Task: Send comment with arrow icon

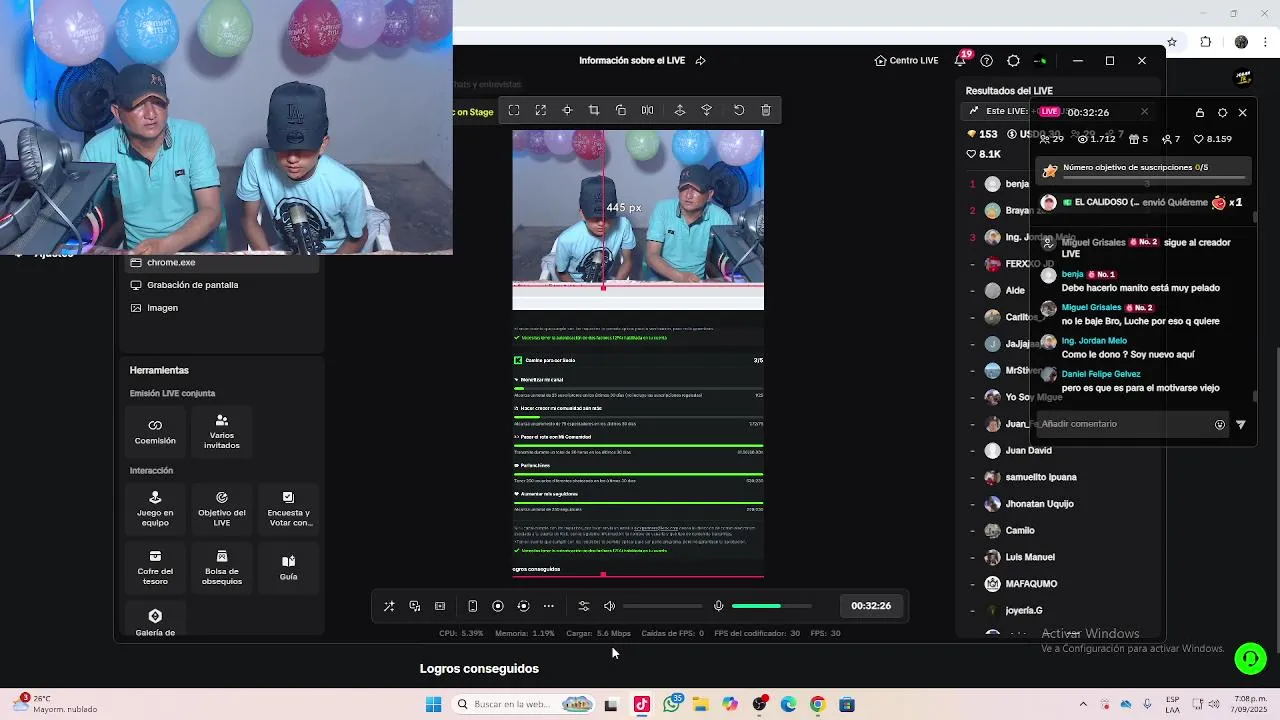Action: coord(1241,425)
